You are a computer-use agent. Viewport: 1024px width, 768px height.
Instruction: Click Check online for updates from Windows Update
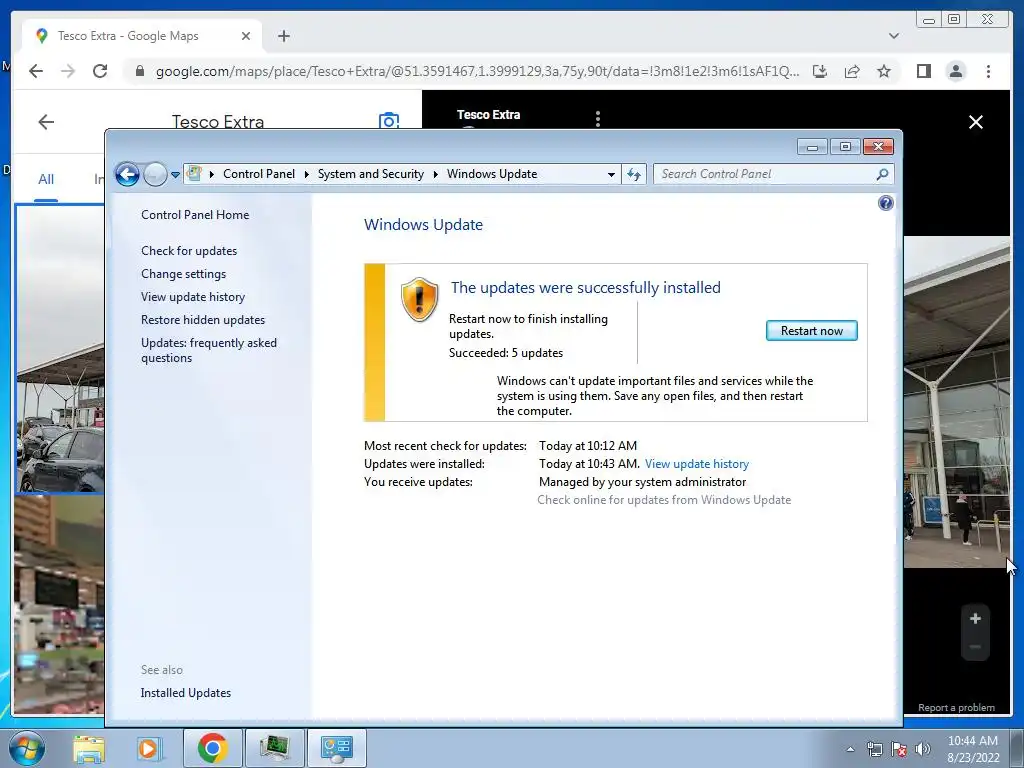coord(664,500)
